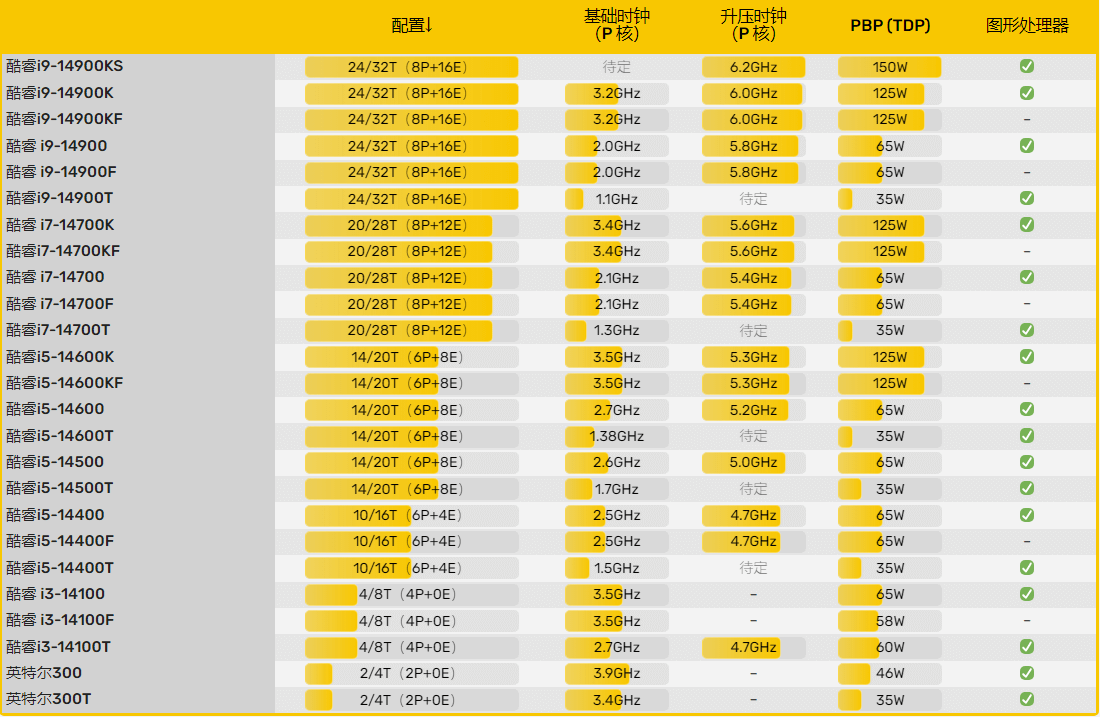The image size is (1100, 717).
Task: Click the 150W power bar for i9-14900KS
Action: tap(889, 67)
